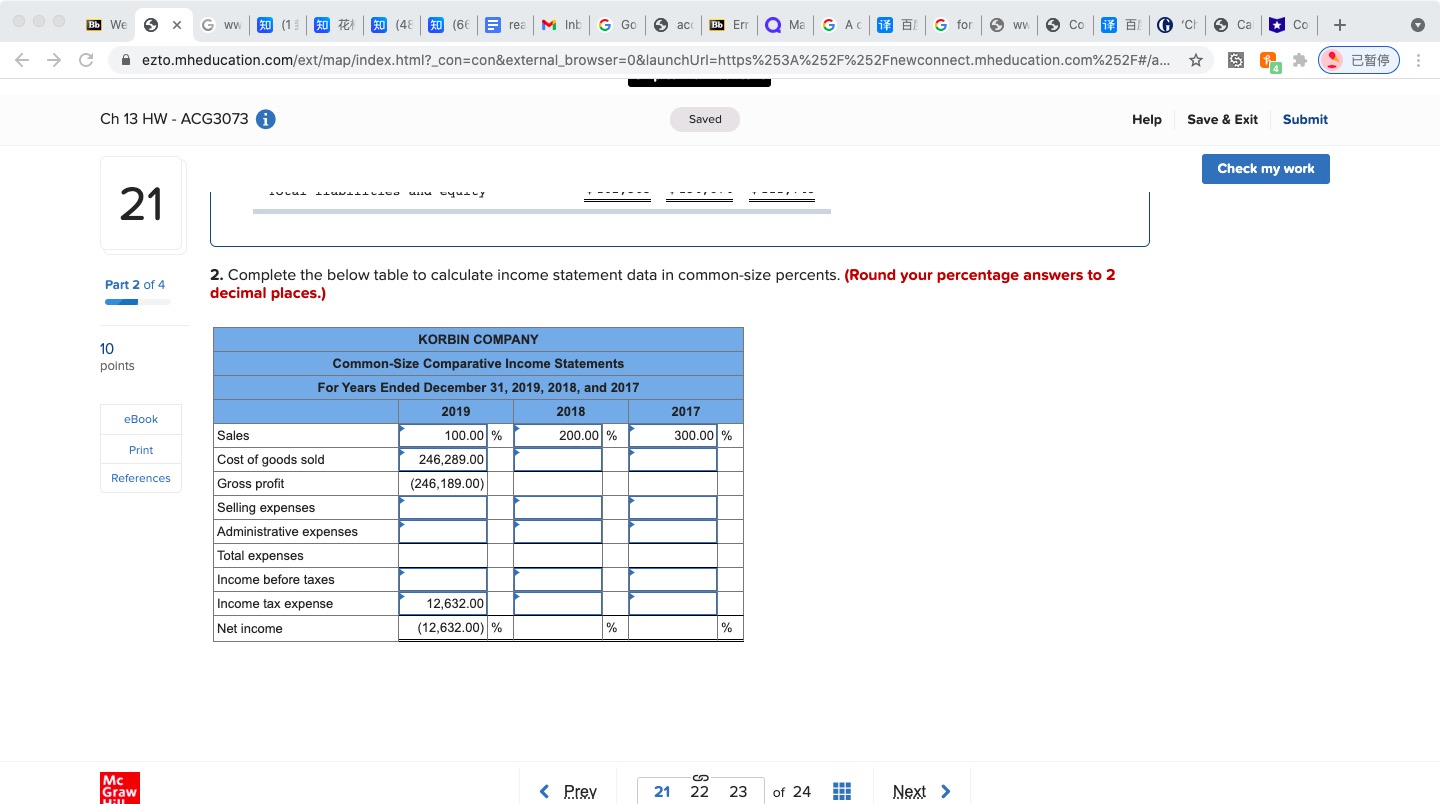1440x804 pixels.
Task: Open the Chrome three-dot menu
Action: pos(1417,60)
